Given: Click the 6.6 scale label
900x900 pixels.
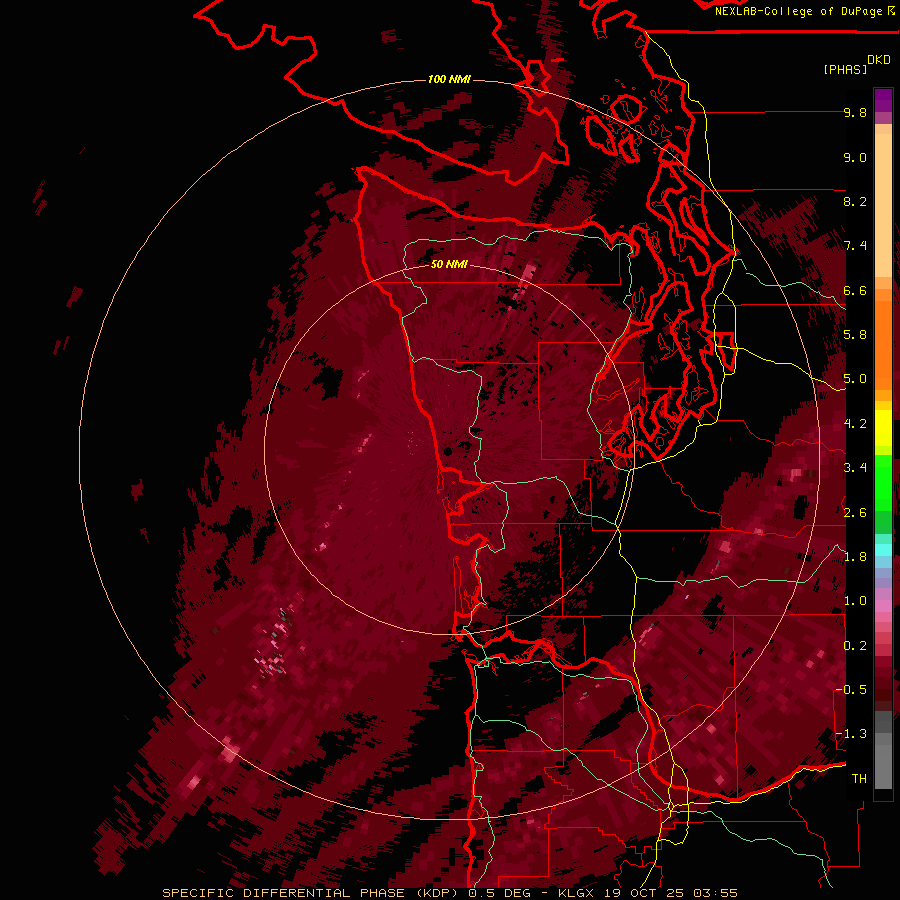Looking at the screenshot, I should (855, 290).
